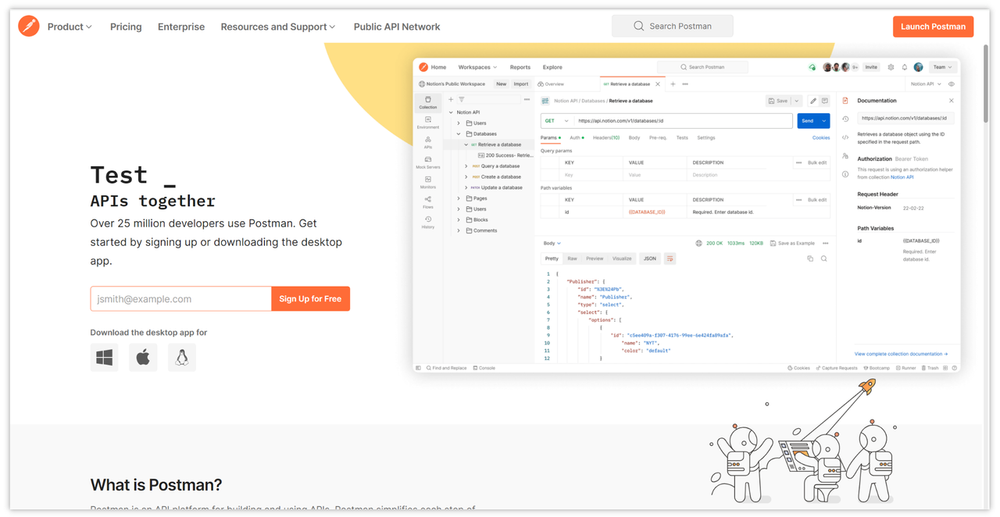The width and height of the screenshot is (1000, 517).
Task: Go to the Pricing page
Action: pos(126,27)
